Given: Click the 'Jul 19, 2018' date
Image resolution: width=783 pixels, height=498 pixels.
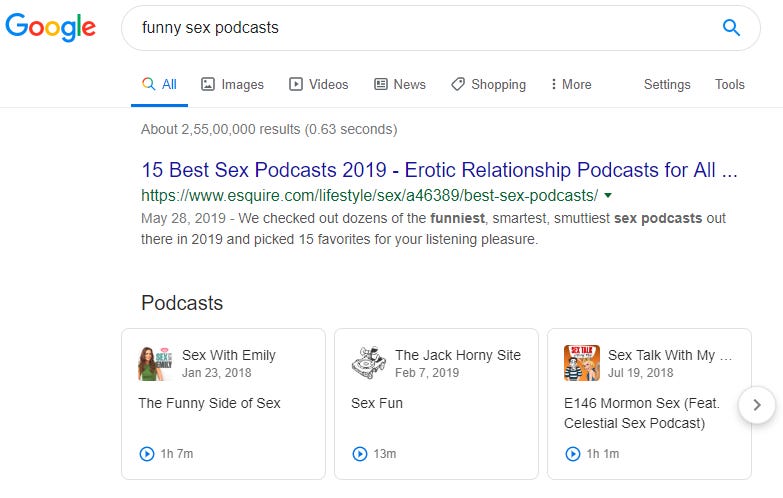Looking at the screenshot, I should pos(641,373).
